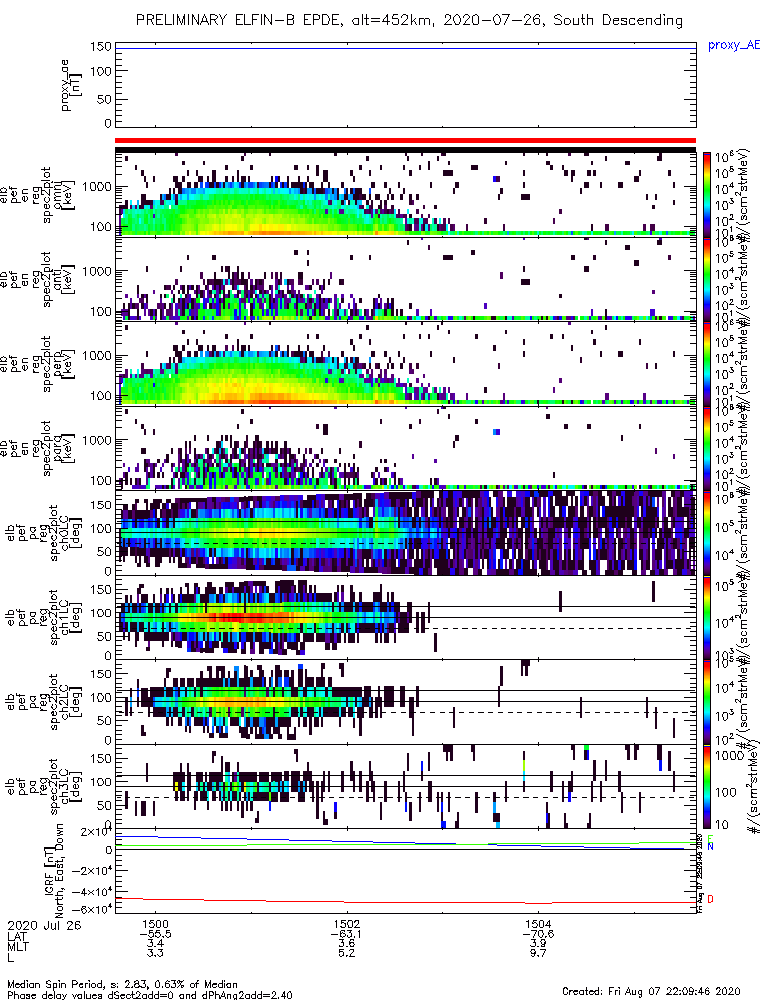Click the perp panel color bar
Image resolution: width=775 pixels, height=1000 pixels.
click(x=707, y=364)
